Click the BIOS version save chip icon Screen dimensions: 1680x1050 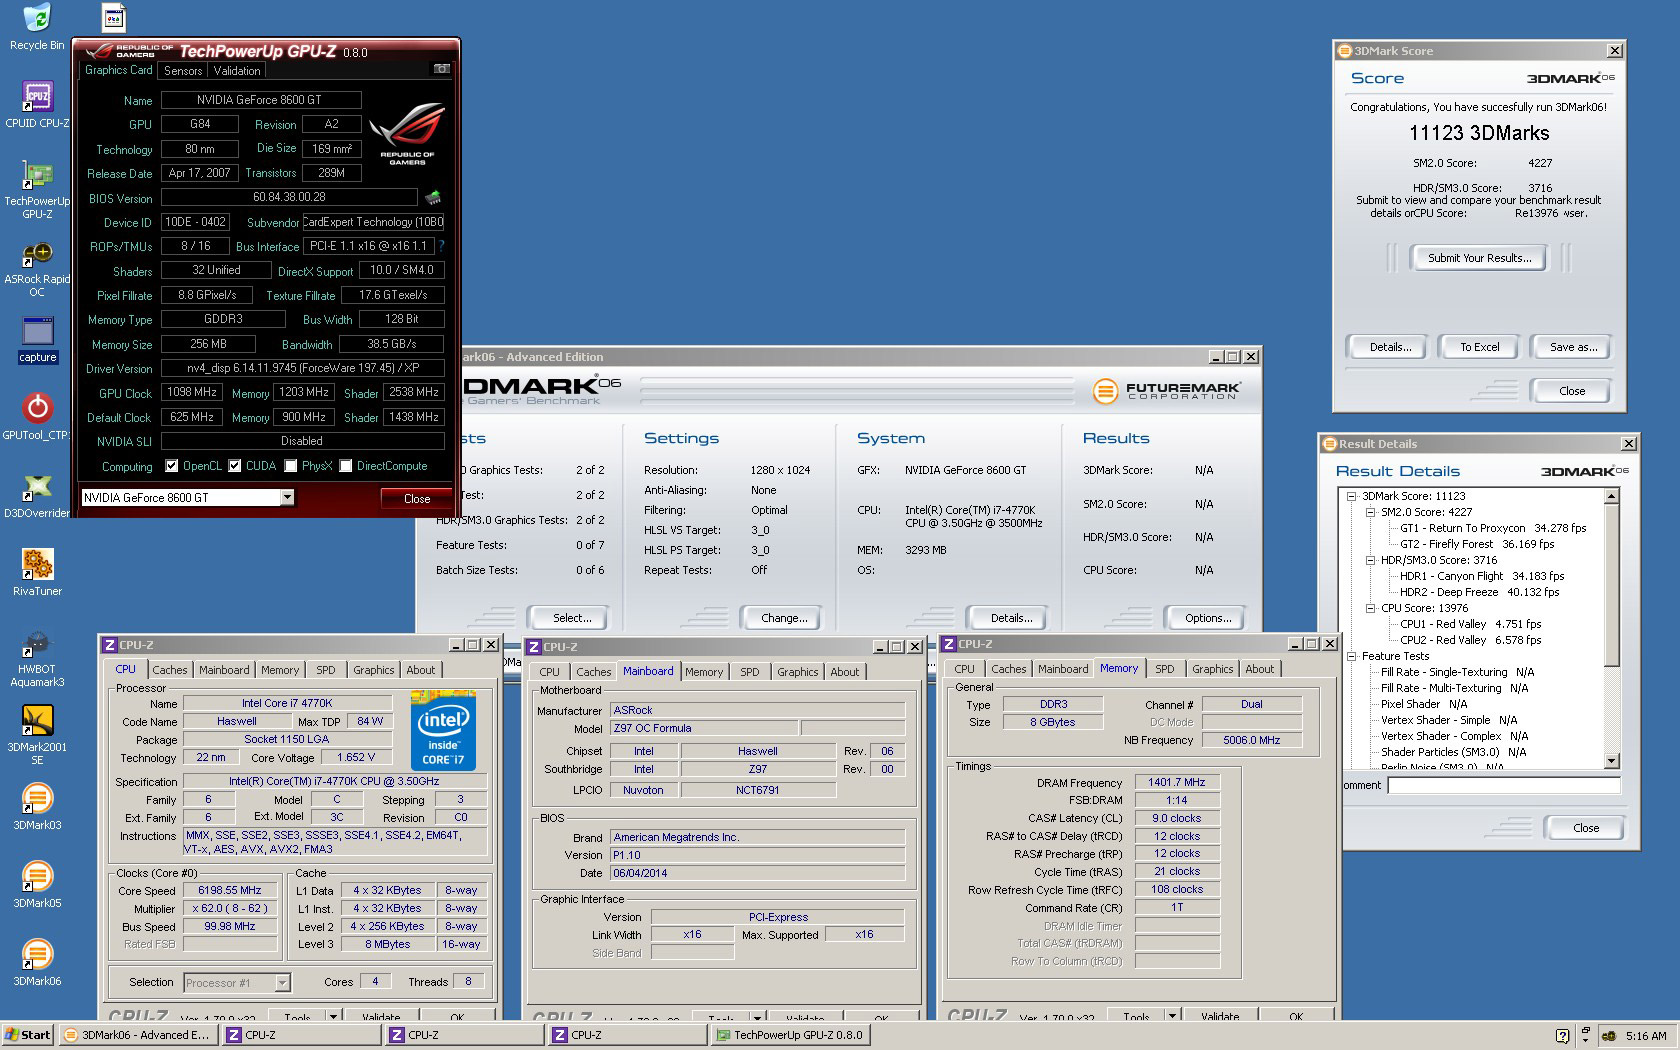(x=433, y=198)
